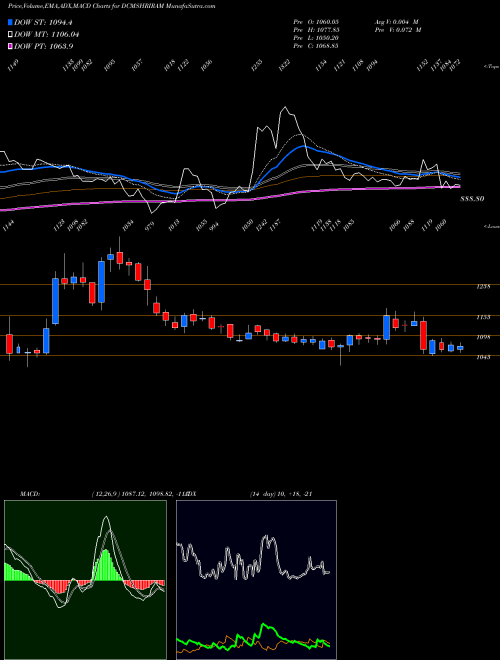Click the '994' lows label
Viewport: 500px width, 660px height.
point(214,226)
